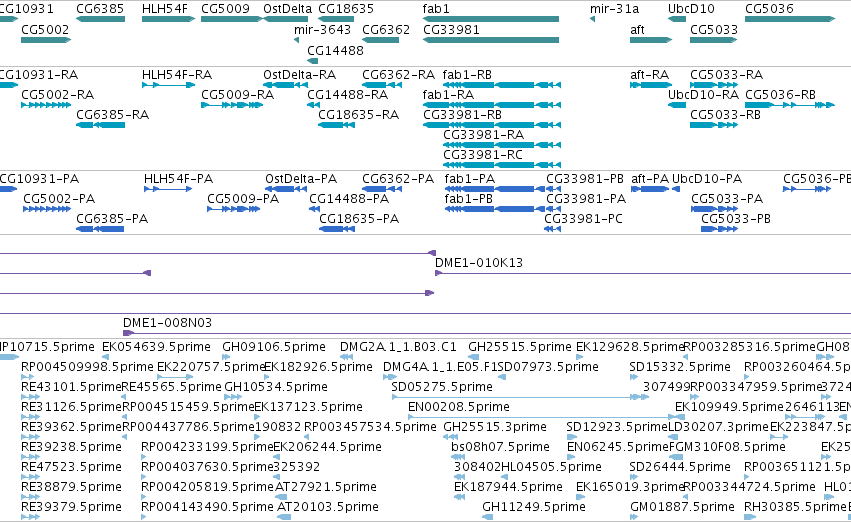Click the CG14488-RA transcript label
This screenshot has width=851, height=522.
pos(347,95)
